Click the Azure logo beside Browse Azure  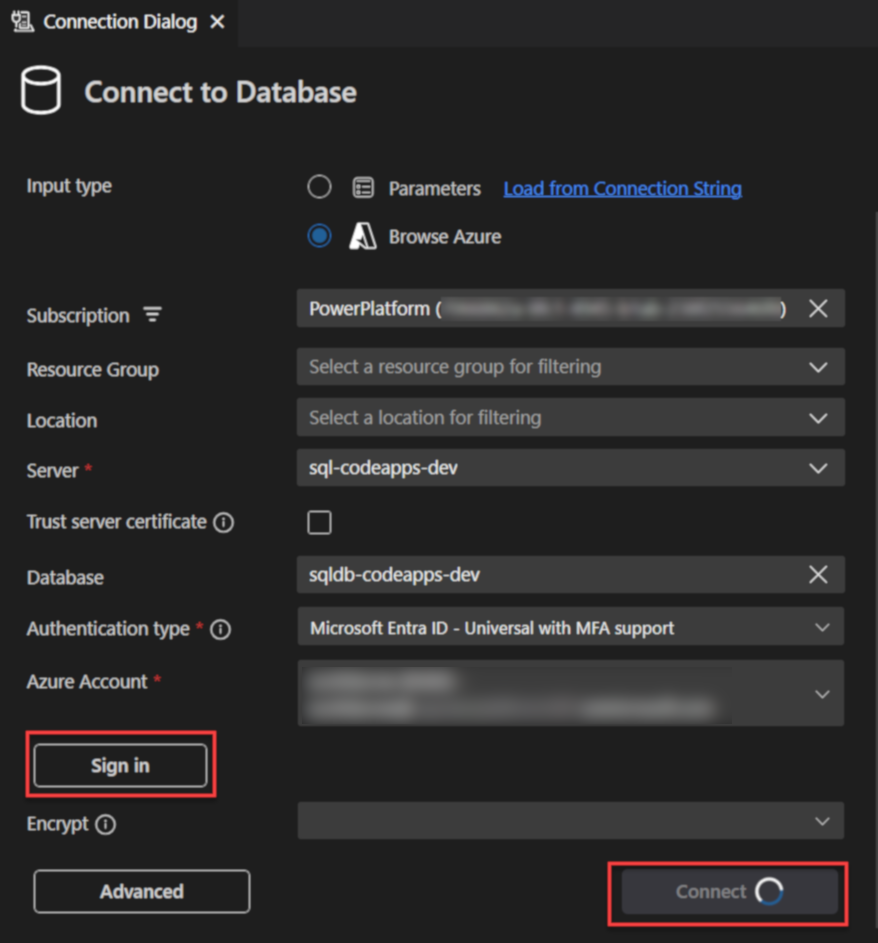(x=362, y=236)
